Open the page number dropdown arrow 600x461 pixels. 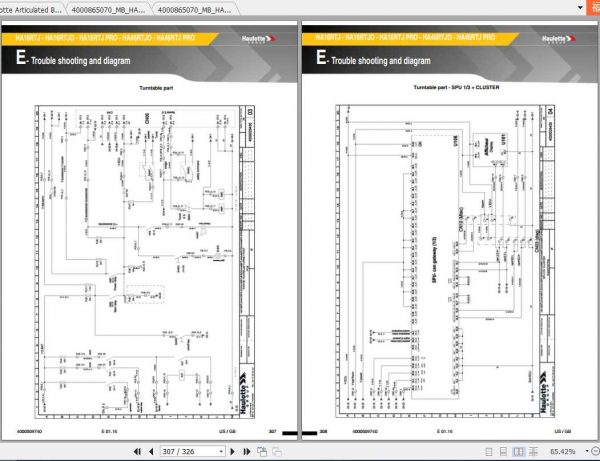[x=221, y=452]
